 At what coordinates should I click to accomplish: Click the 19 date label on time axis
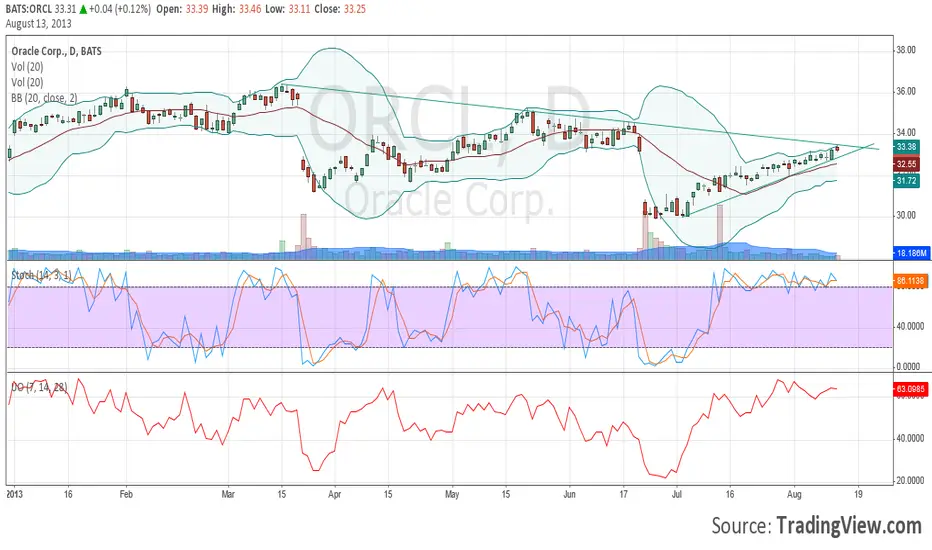(x=858, y=494)
